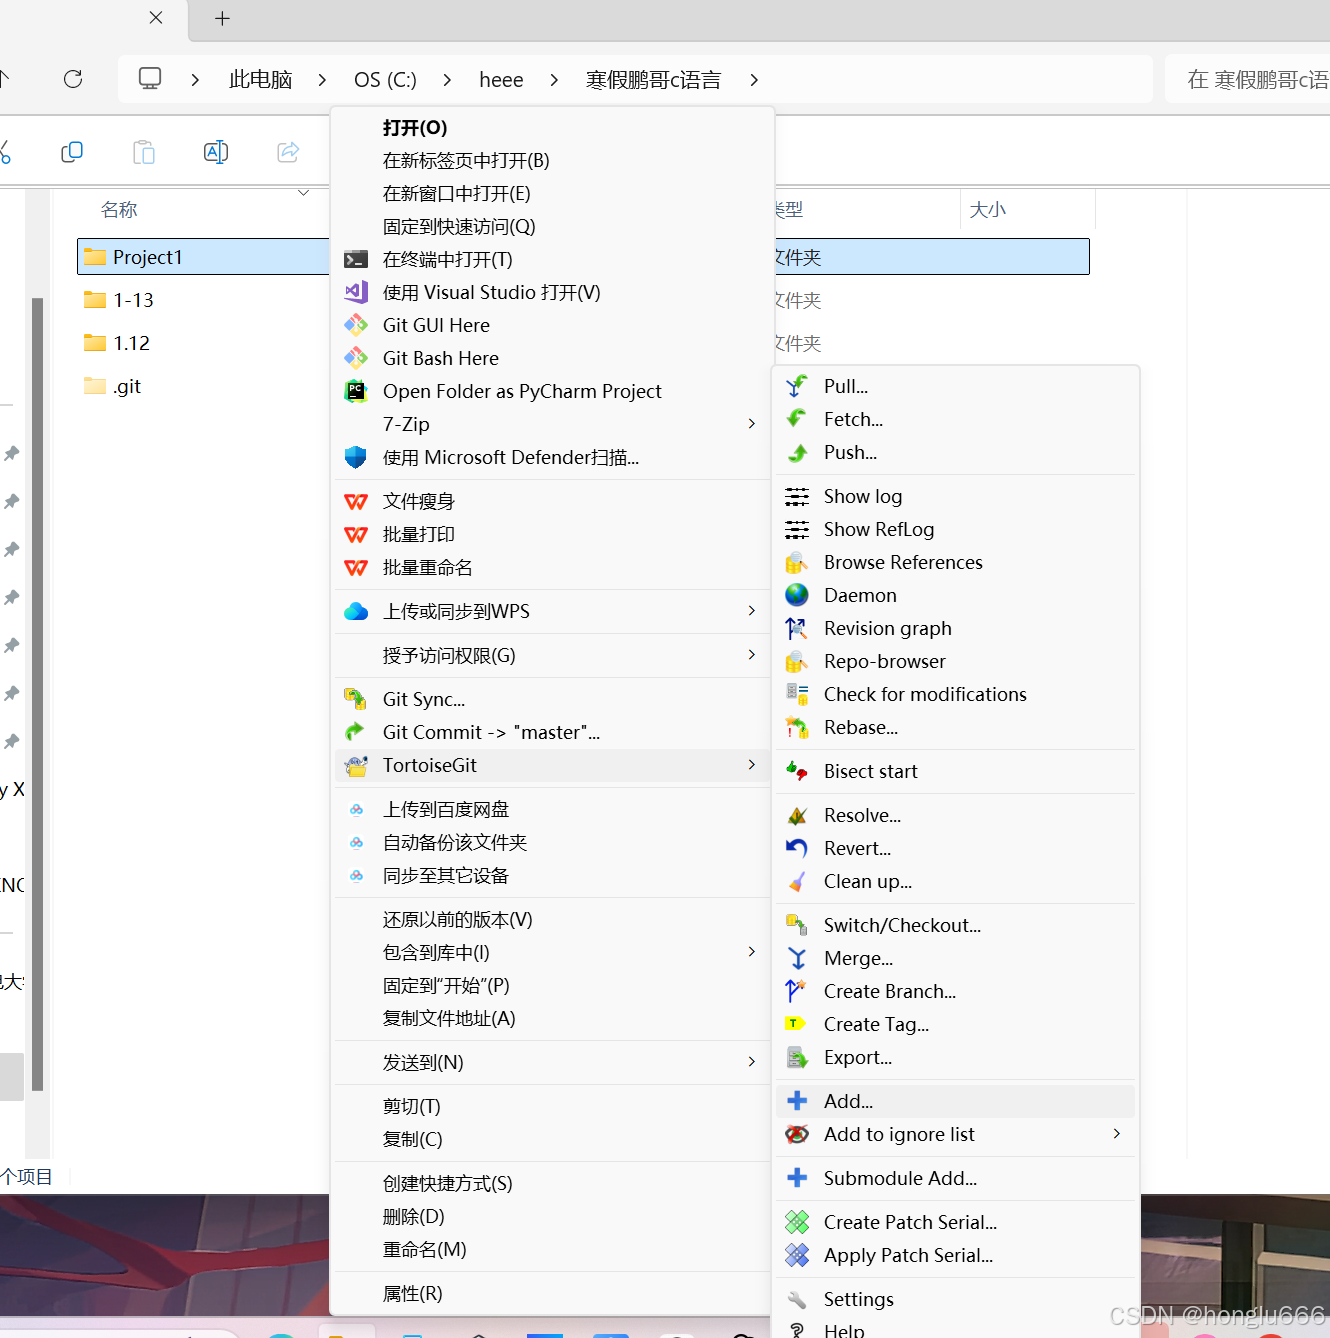1330x1338 pixels.
Task: Click the yellow Create Tag icon
Action: tap(796, 1023)
